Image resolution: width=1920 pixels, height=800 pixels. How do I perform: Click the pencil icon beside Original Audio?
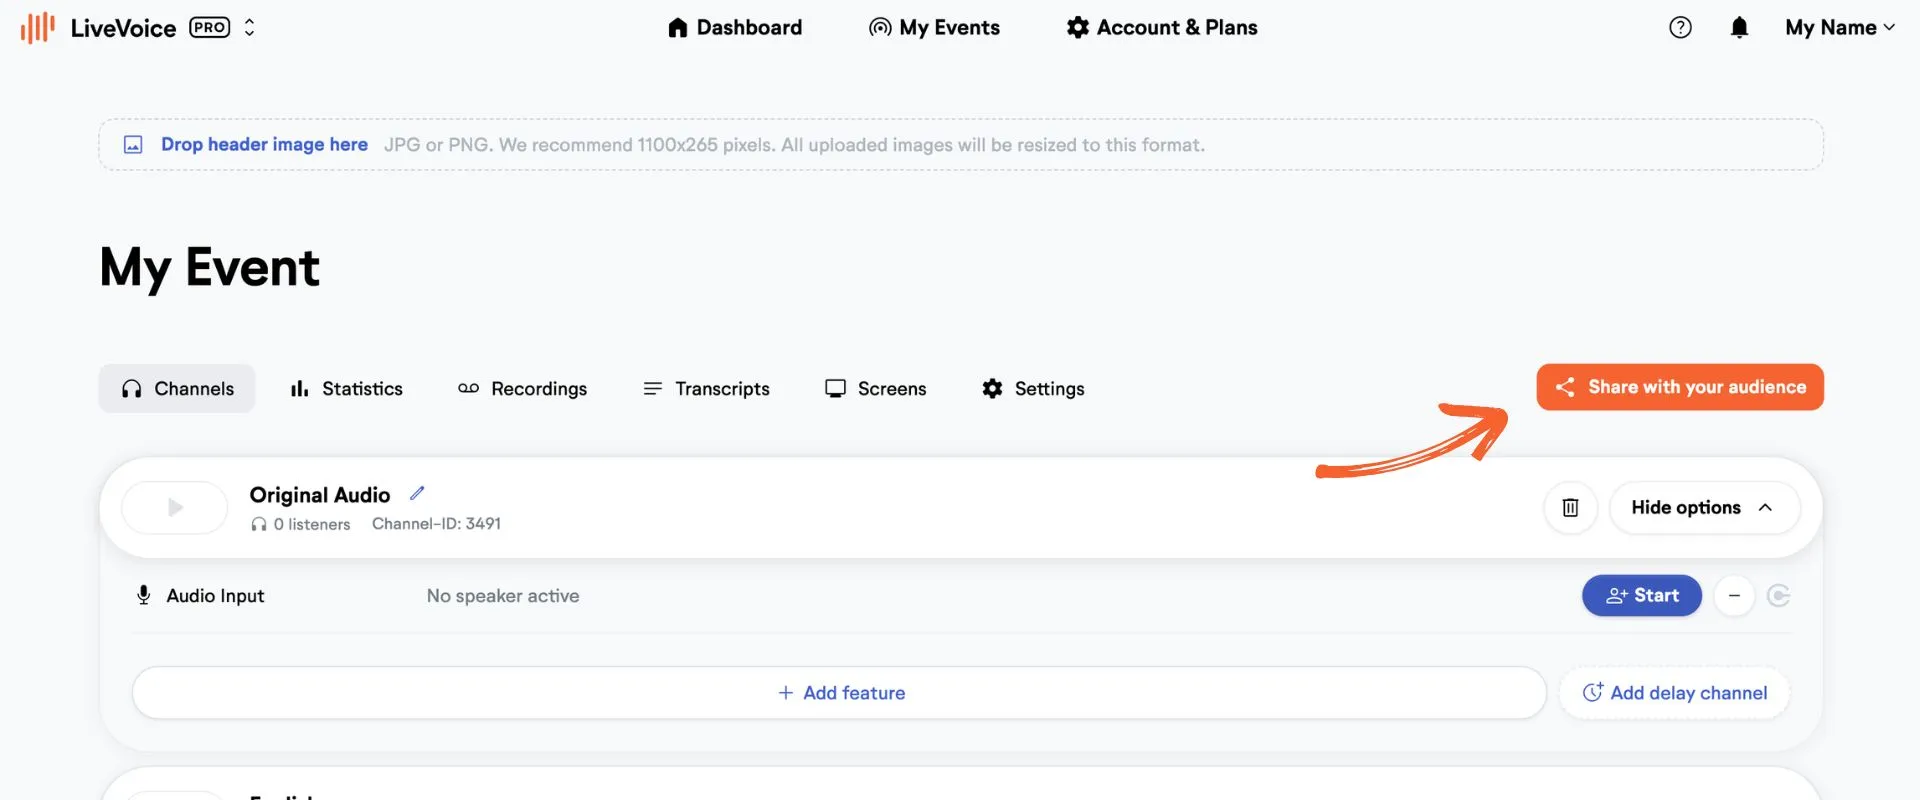coord(417,493)
